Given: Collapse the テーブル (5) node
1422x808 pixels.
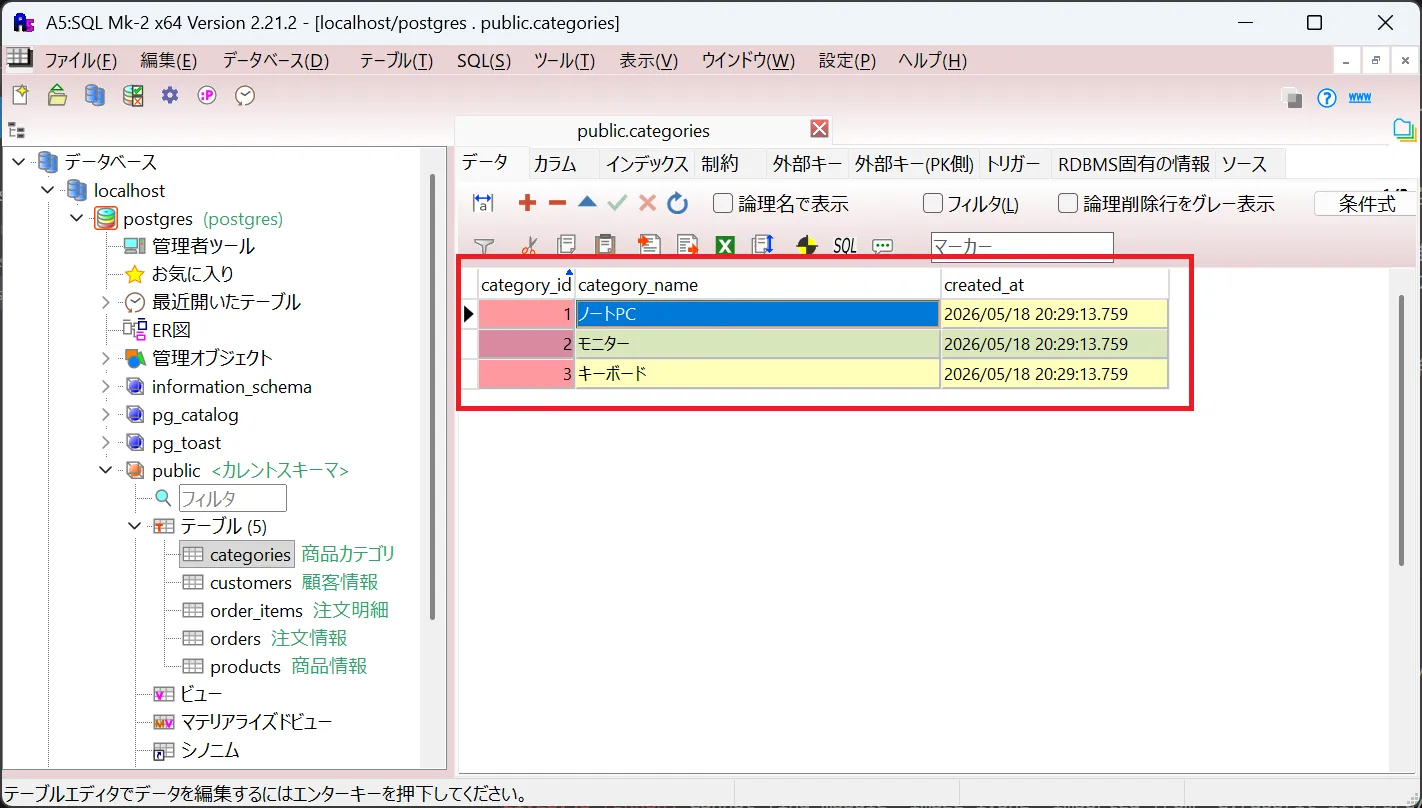Looking at the screenshot, I should [x=135, y=526].
